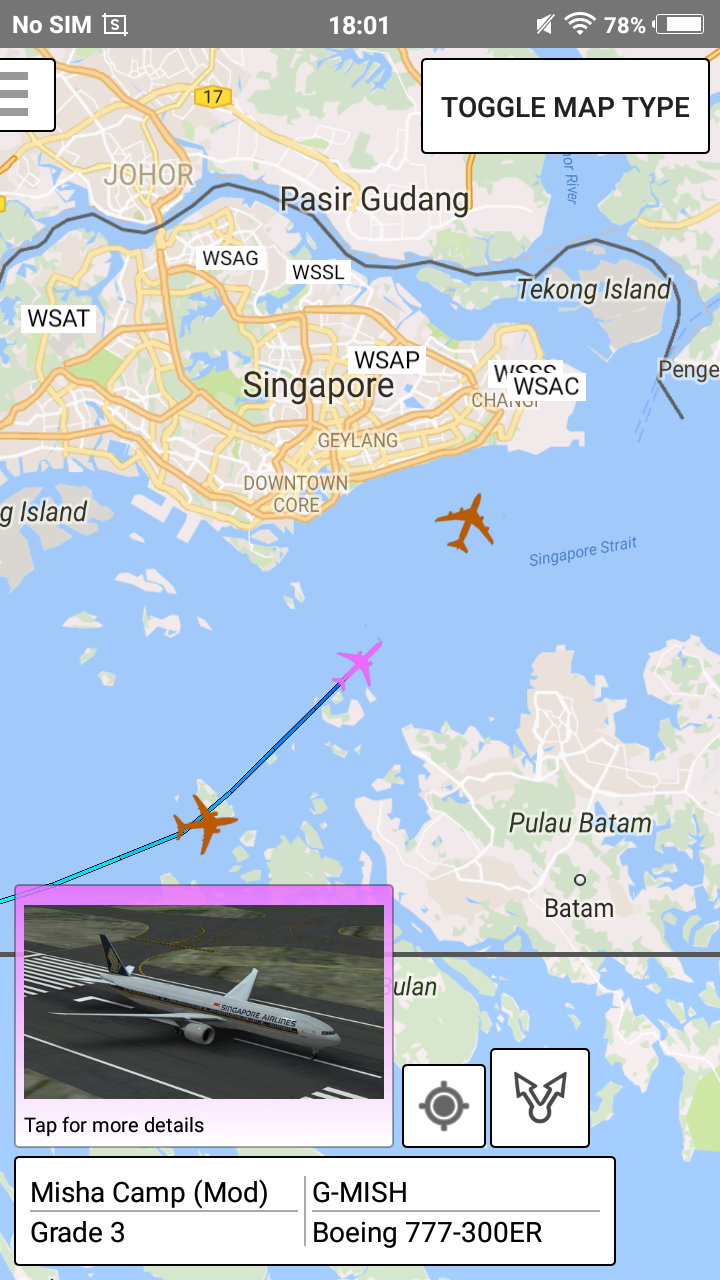Tap the flight path split-arrows icon

[x=540, y=1098]
